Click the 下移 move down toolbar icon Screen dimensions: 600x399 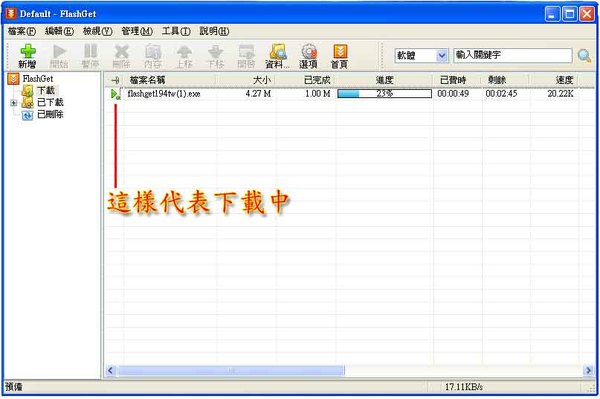coord(215,56)
